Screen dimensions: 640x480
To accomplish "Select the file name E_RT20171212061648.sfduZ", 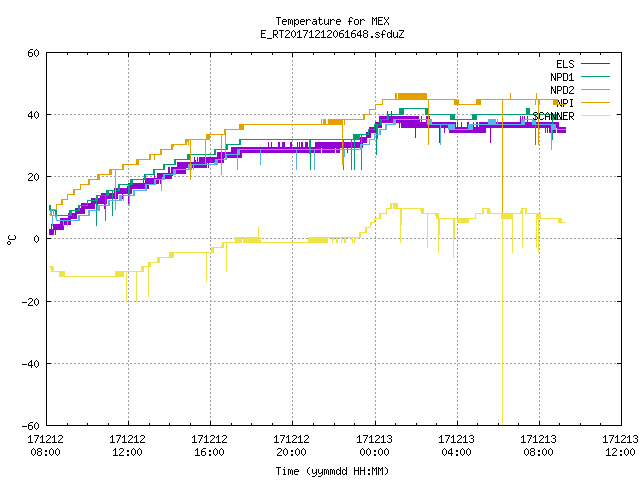I will point(332,34).
